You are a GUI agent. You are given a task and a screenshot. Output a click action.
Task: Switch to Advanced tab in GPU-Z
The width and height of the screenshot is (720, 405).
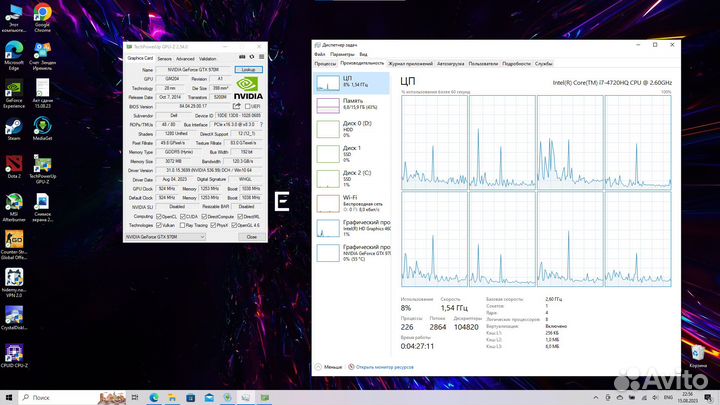[x=185, y=59]
